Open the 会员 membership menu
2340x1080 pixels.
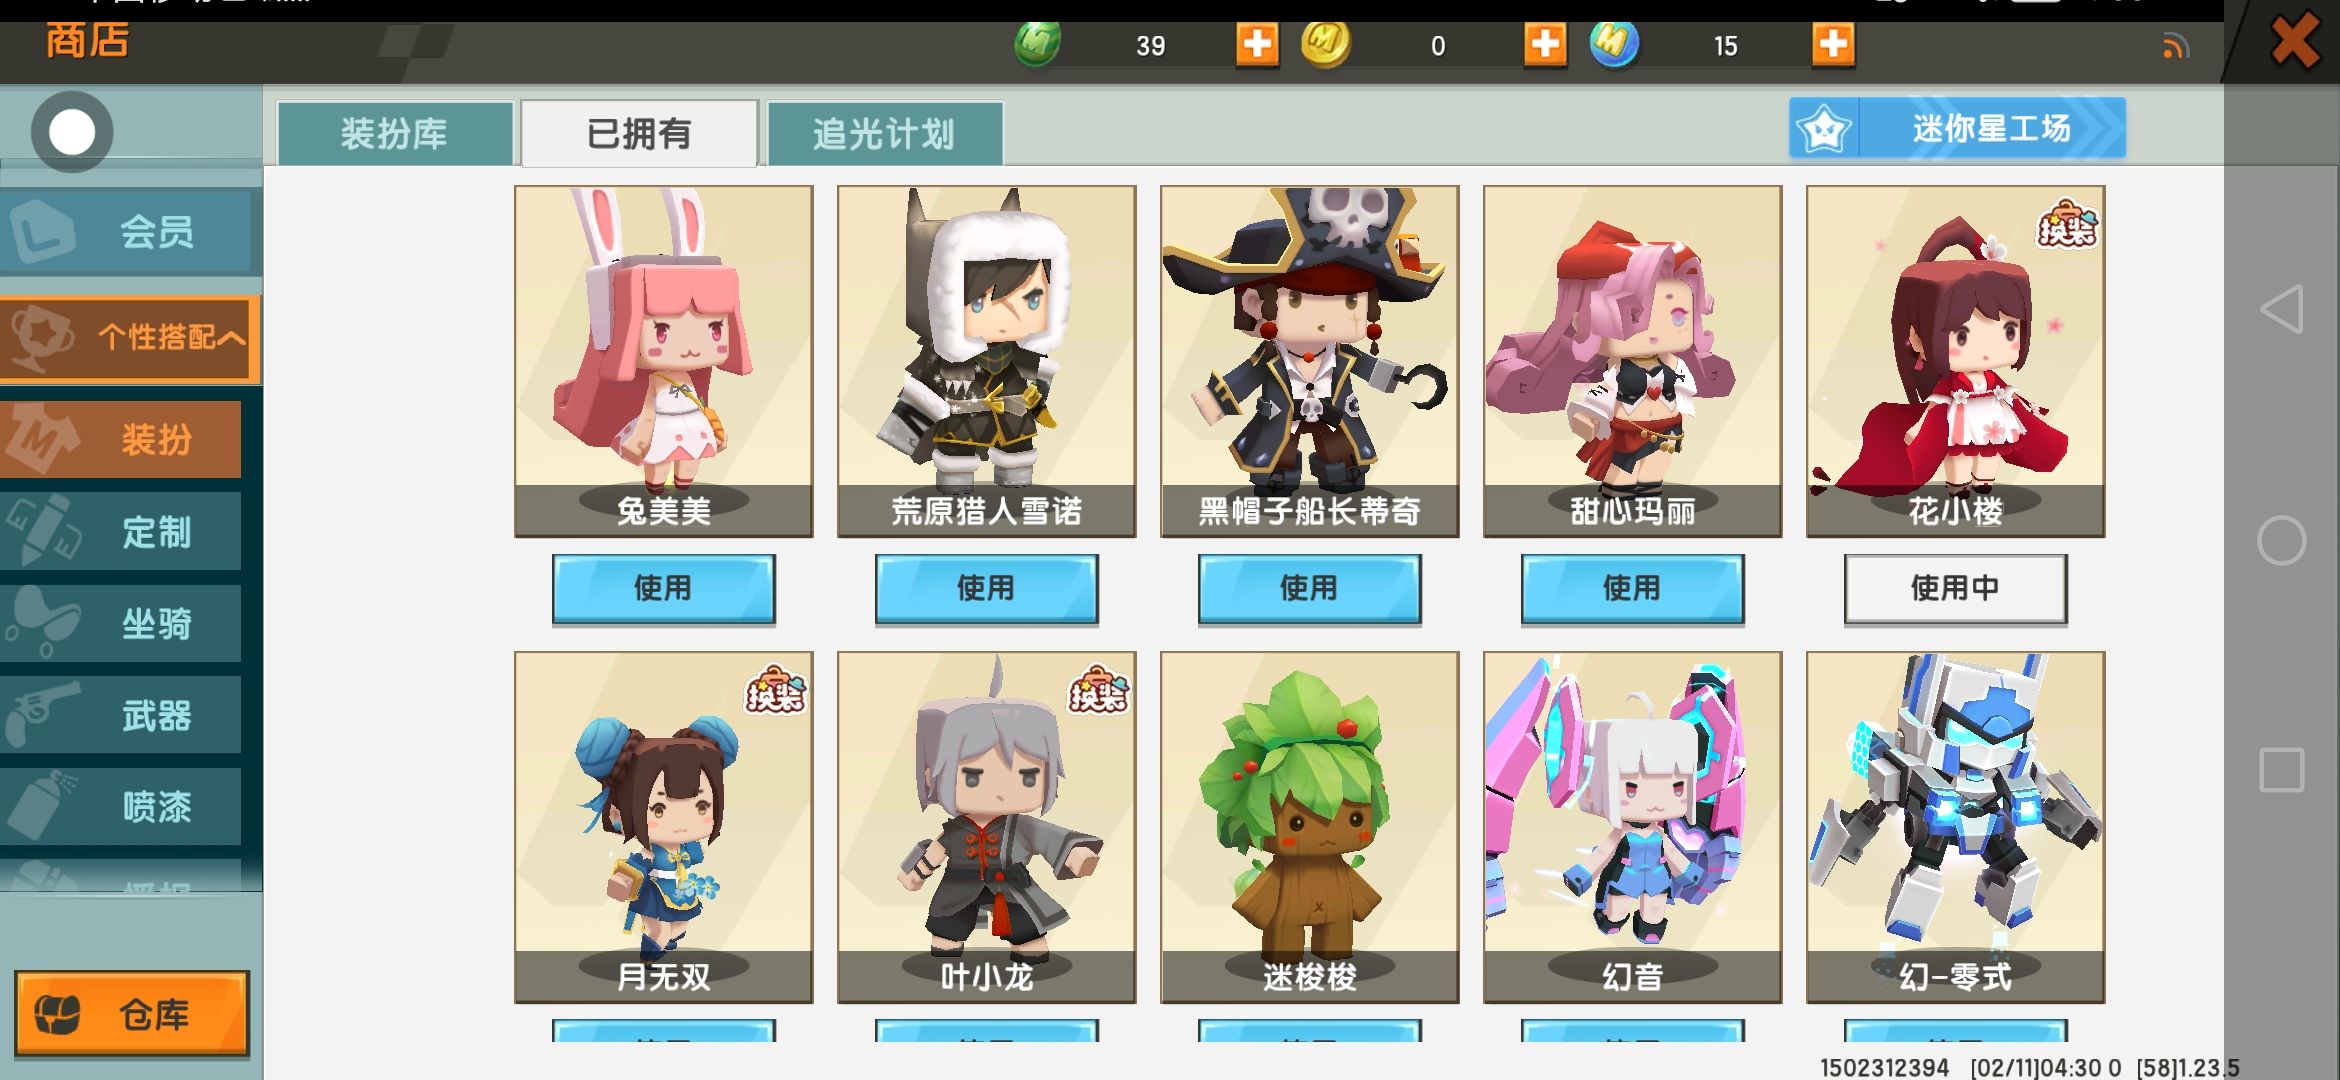pyautogui.click(x=130, y=232)
